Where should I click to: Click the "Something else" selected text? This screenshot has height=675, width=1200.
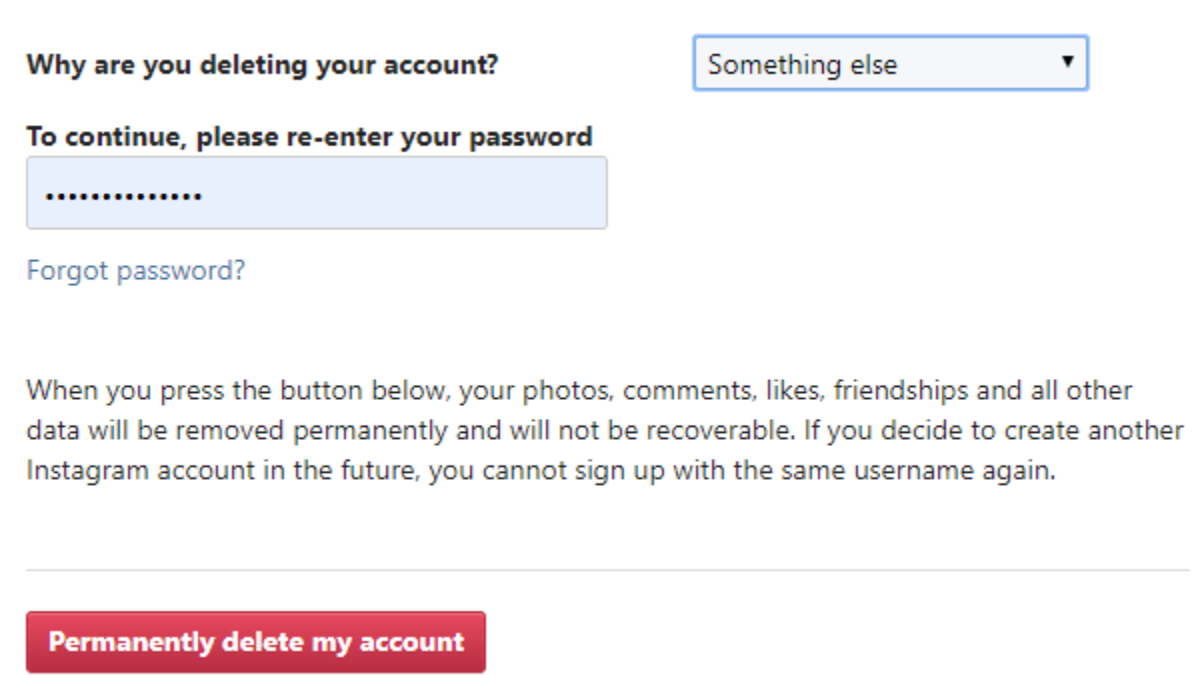[x=802, y=65]
